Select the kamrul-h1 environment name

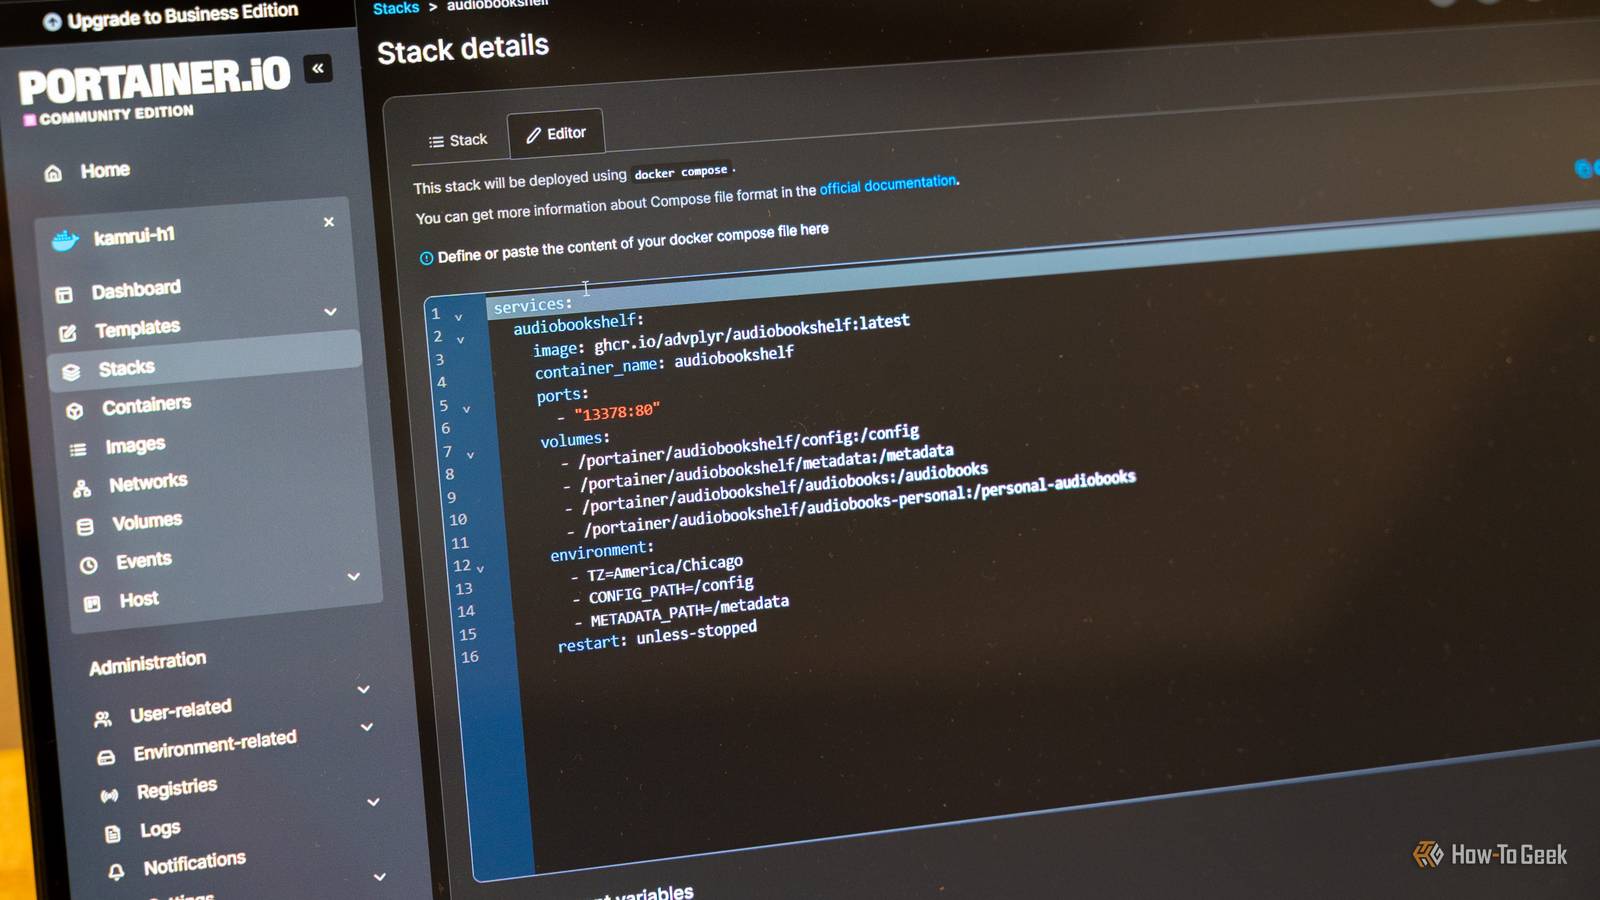click(134, 236)
